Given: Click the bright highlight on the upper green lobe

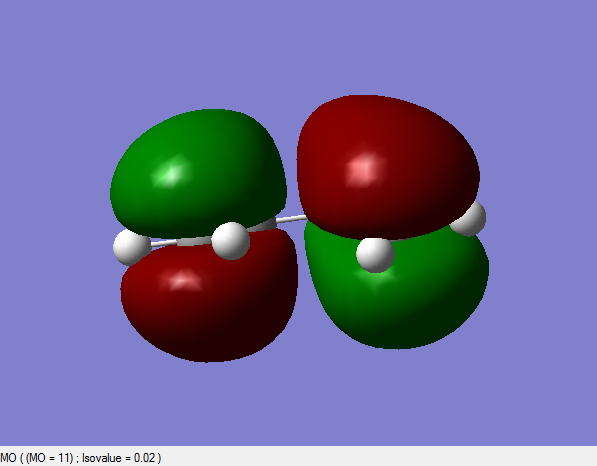Looking at the screenshot, I should (171, 173).
